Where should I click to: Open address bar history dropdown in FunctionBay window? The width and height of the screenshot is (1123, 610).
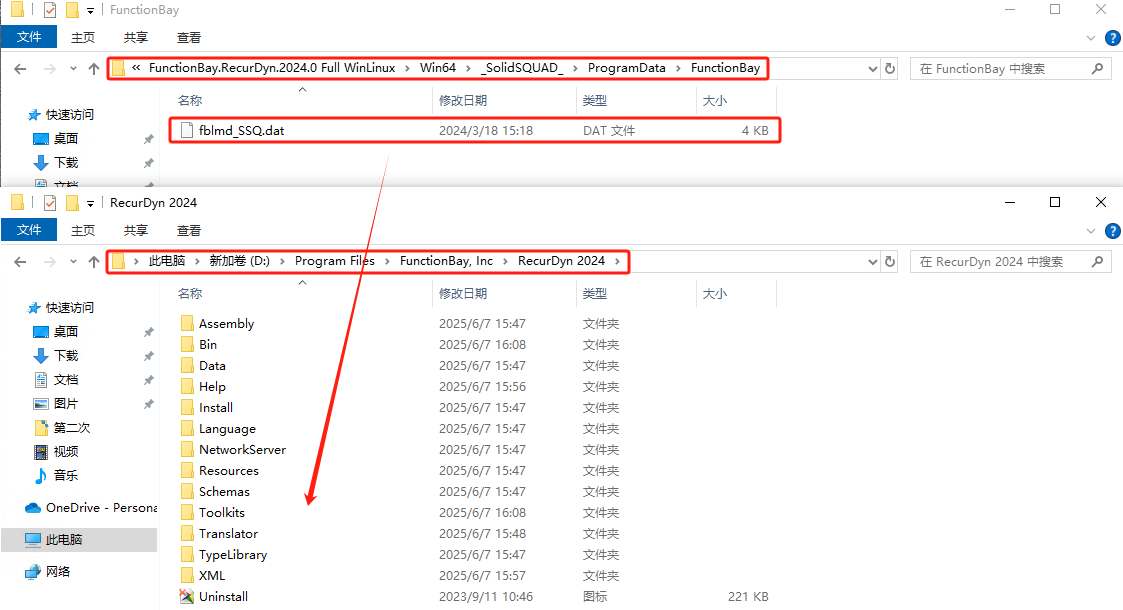pyautogui.click(x=872, y=69)
